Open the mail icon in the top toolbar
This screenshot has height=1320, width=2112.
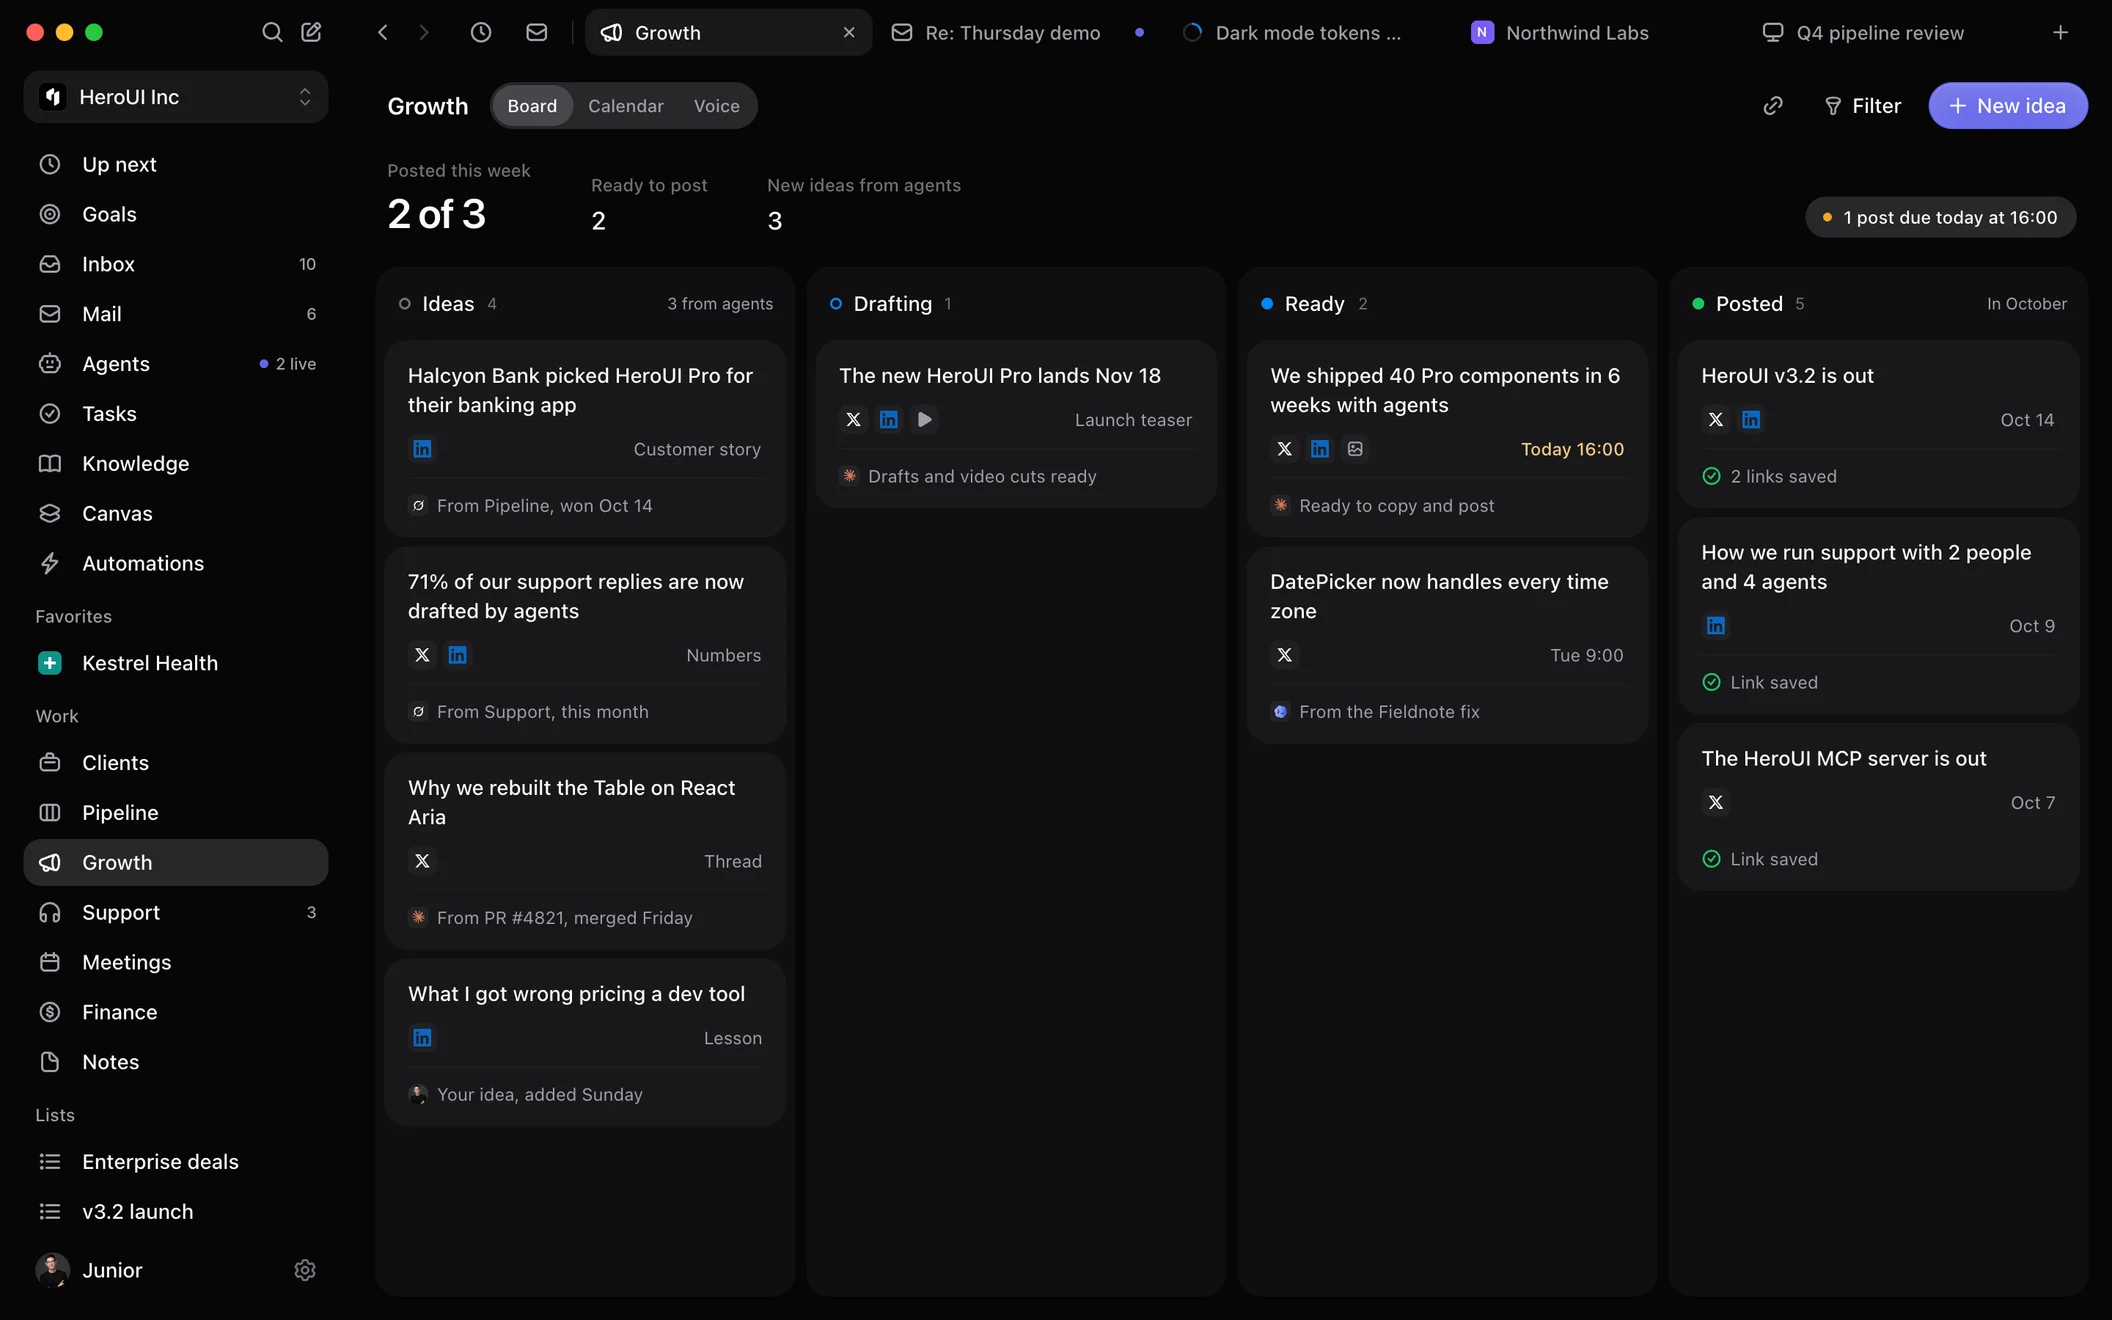point(537,32)
